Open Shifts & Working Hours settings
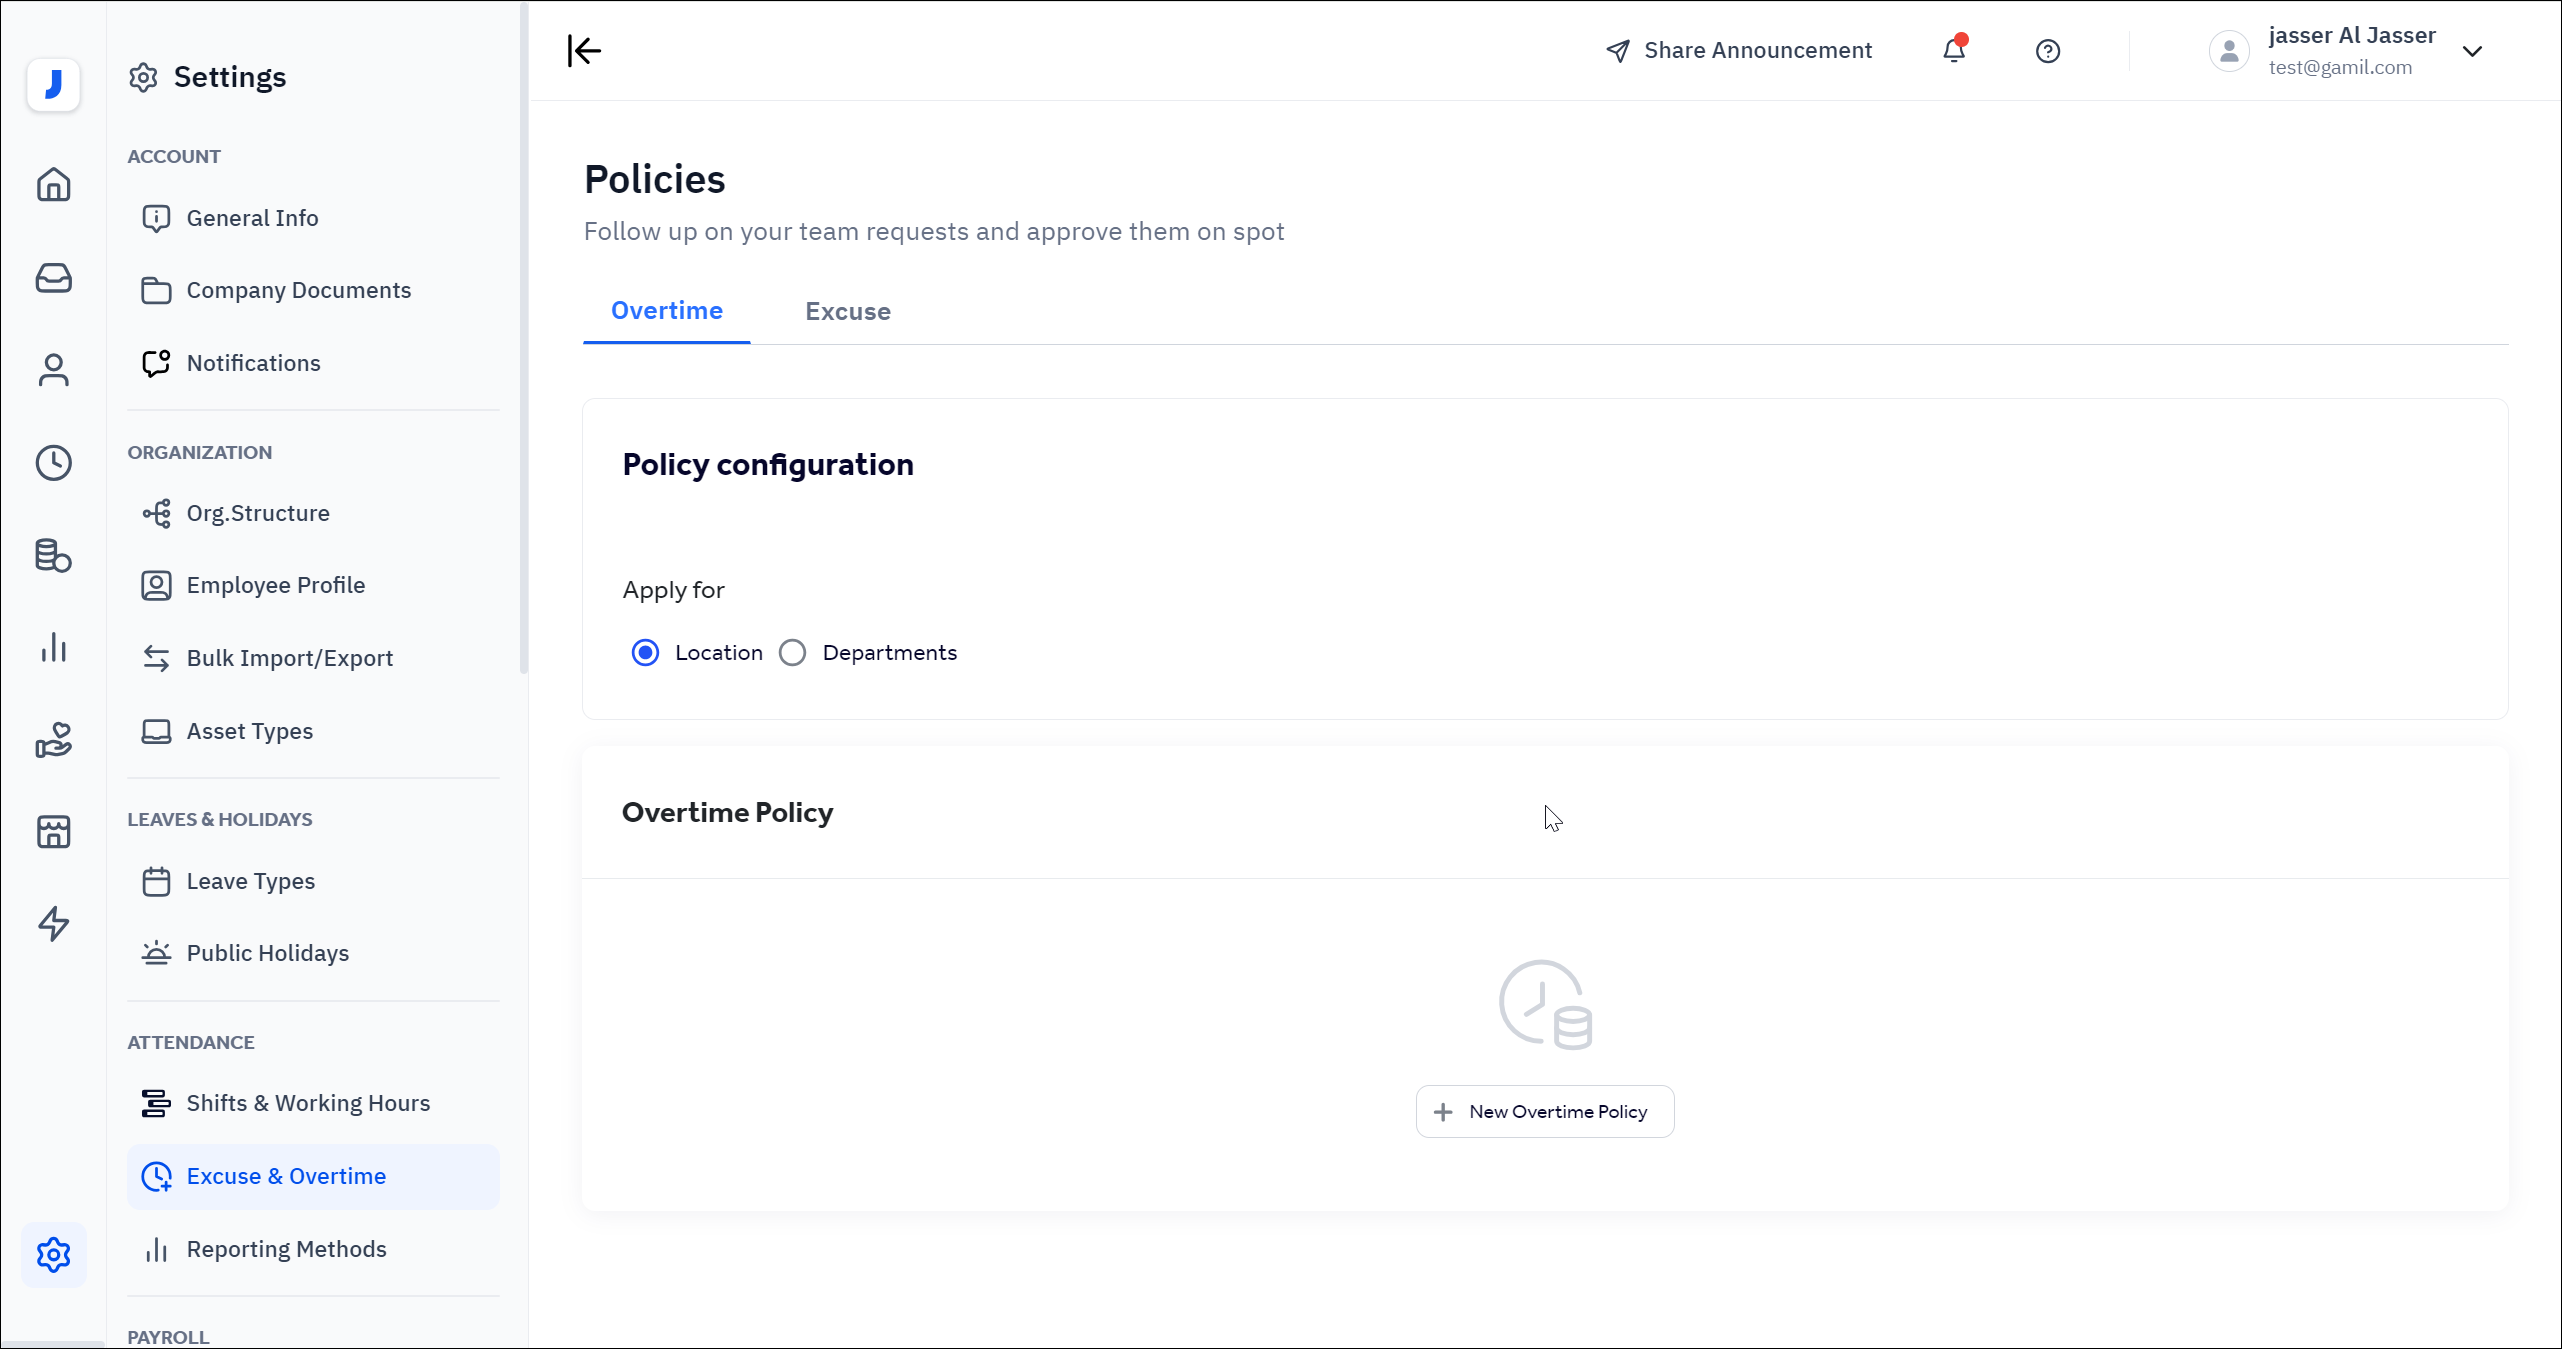 [x=308, y=1103]
